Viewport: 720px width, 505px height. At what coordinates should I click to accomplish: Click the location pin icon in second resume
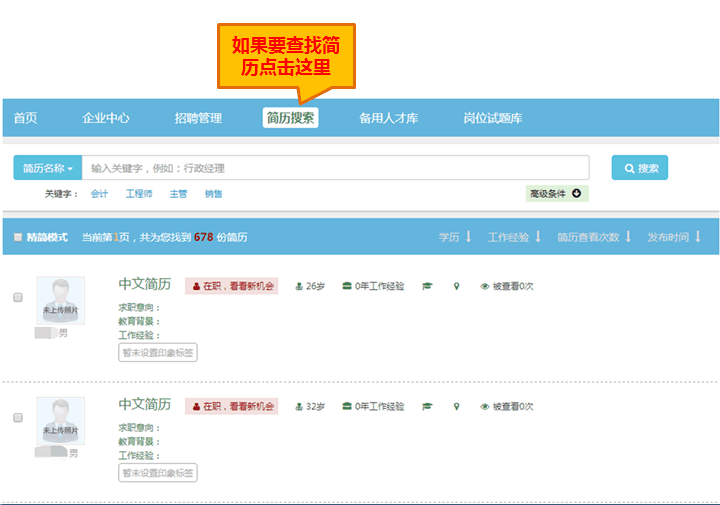click(456, 407)
